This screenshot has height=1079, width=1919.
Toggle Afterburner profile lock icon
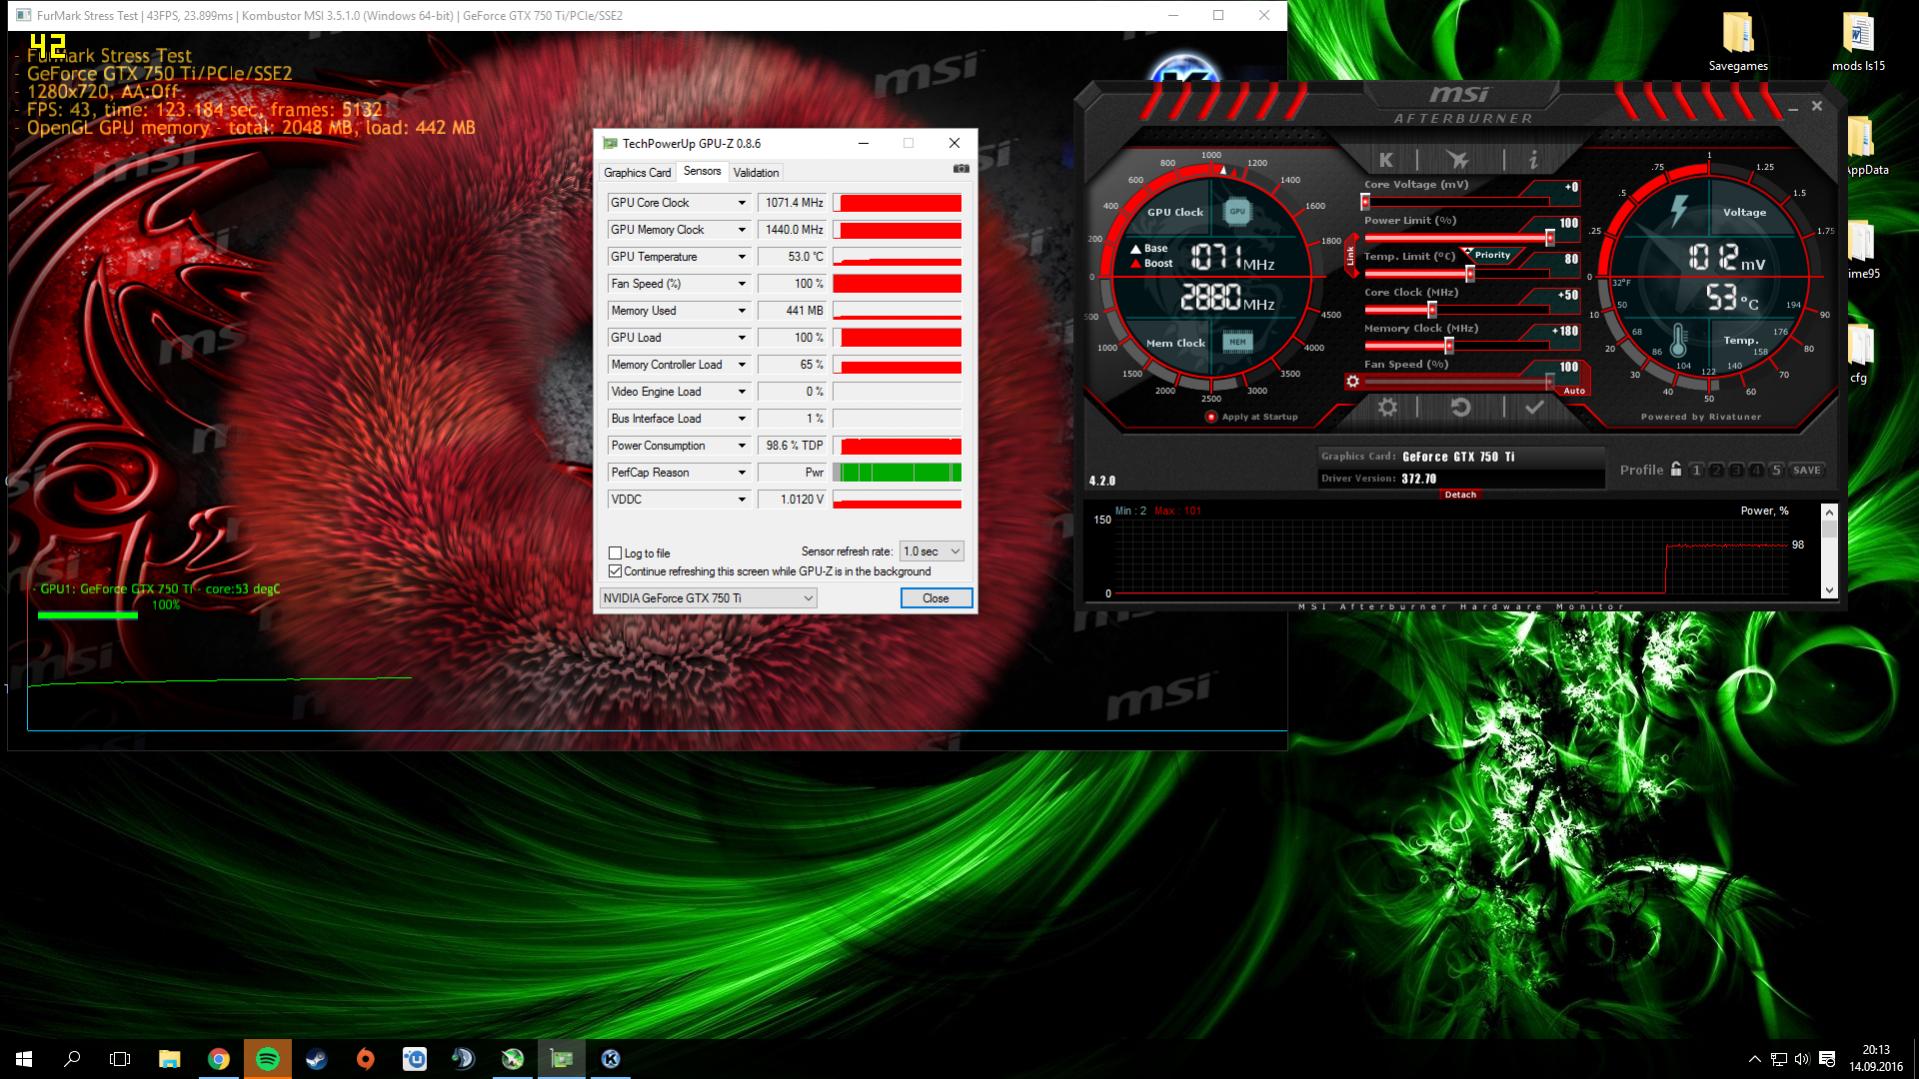pos(1676,469)
